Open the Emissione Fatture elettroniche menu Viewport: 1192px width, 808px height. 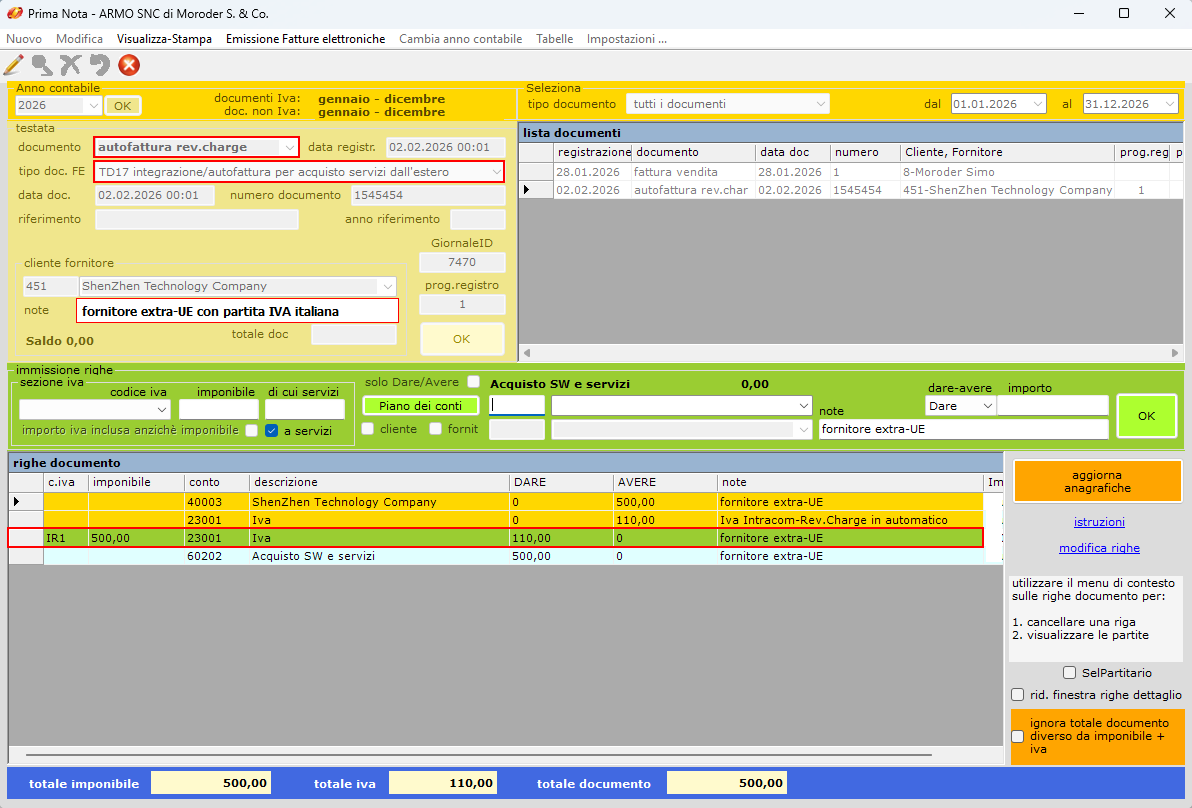click(305, 39)
